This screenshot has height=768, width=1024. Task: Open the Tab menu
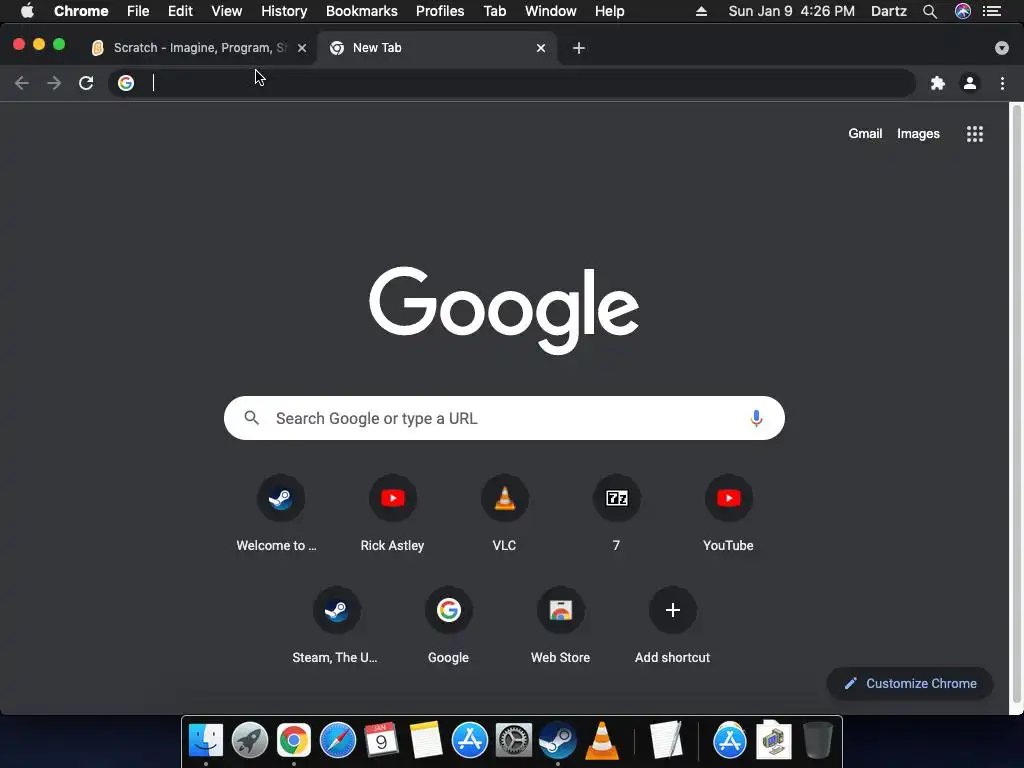click(x=494, y=11)
